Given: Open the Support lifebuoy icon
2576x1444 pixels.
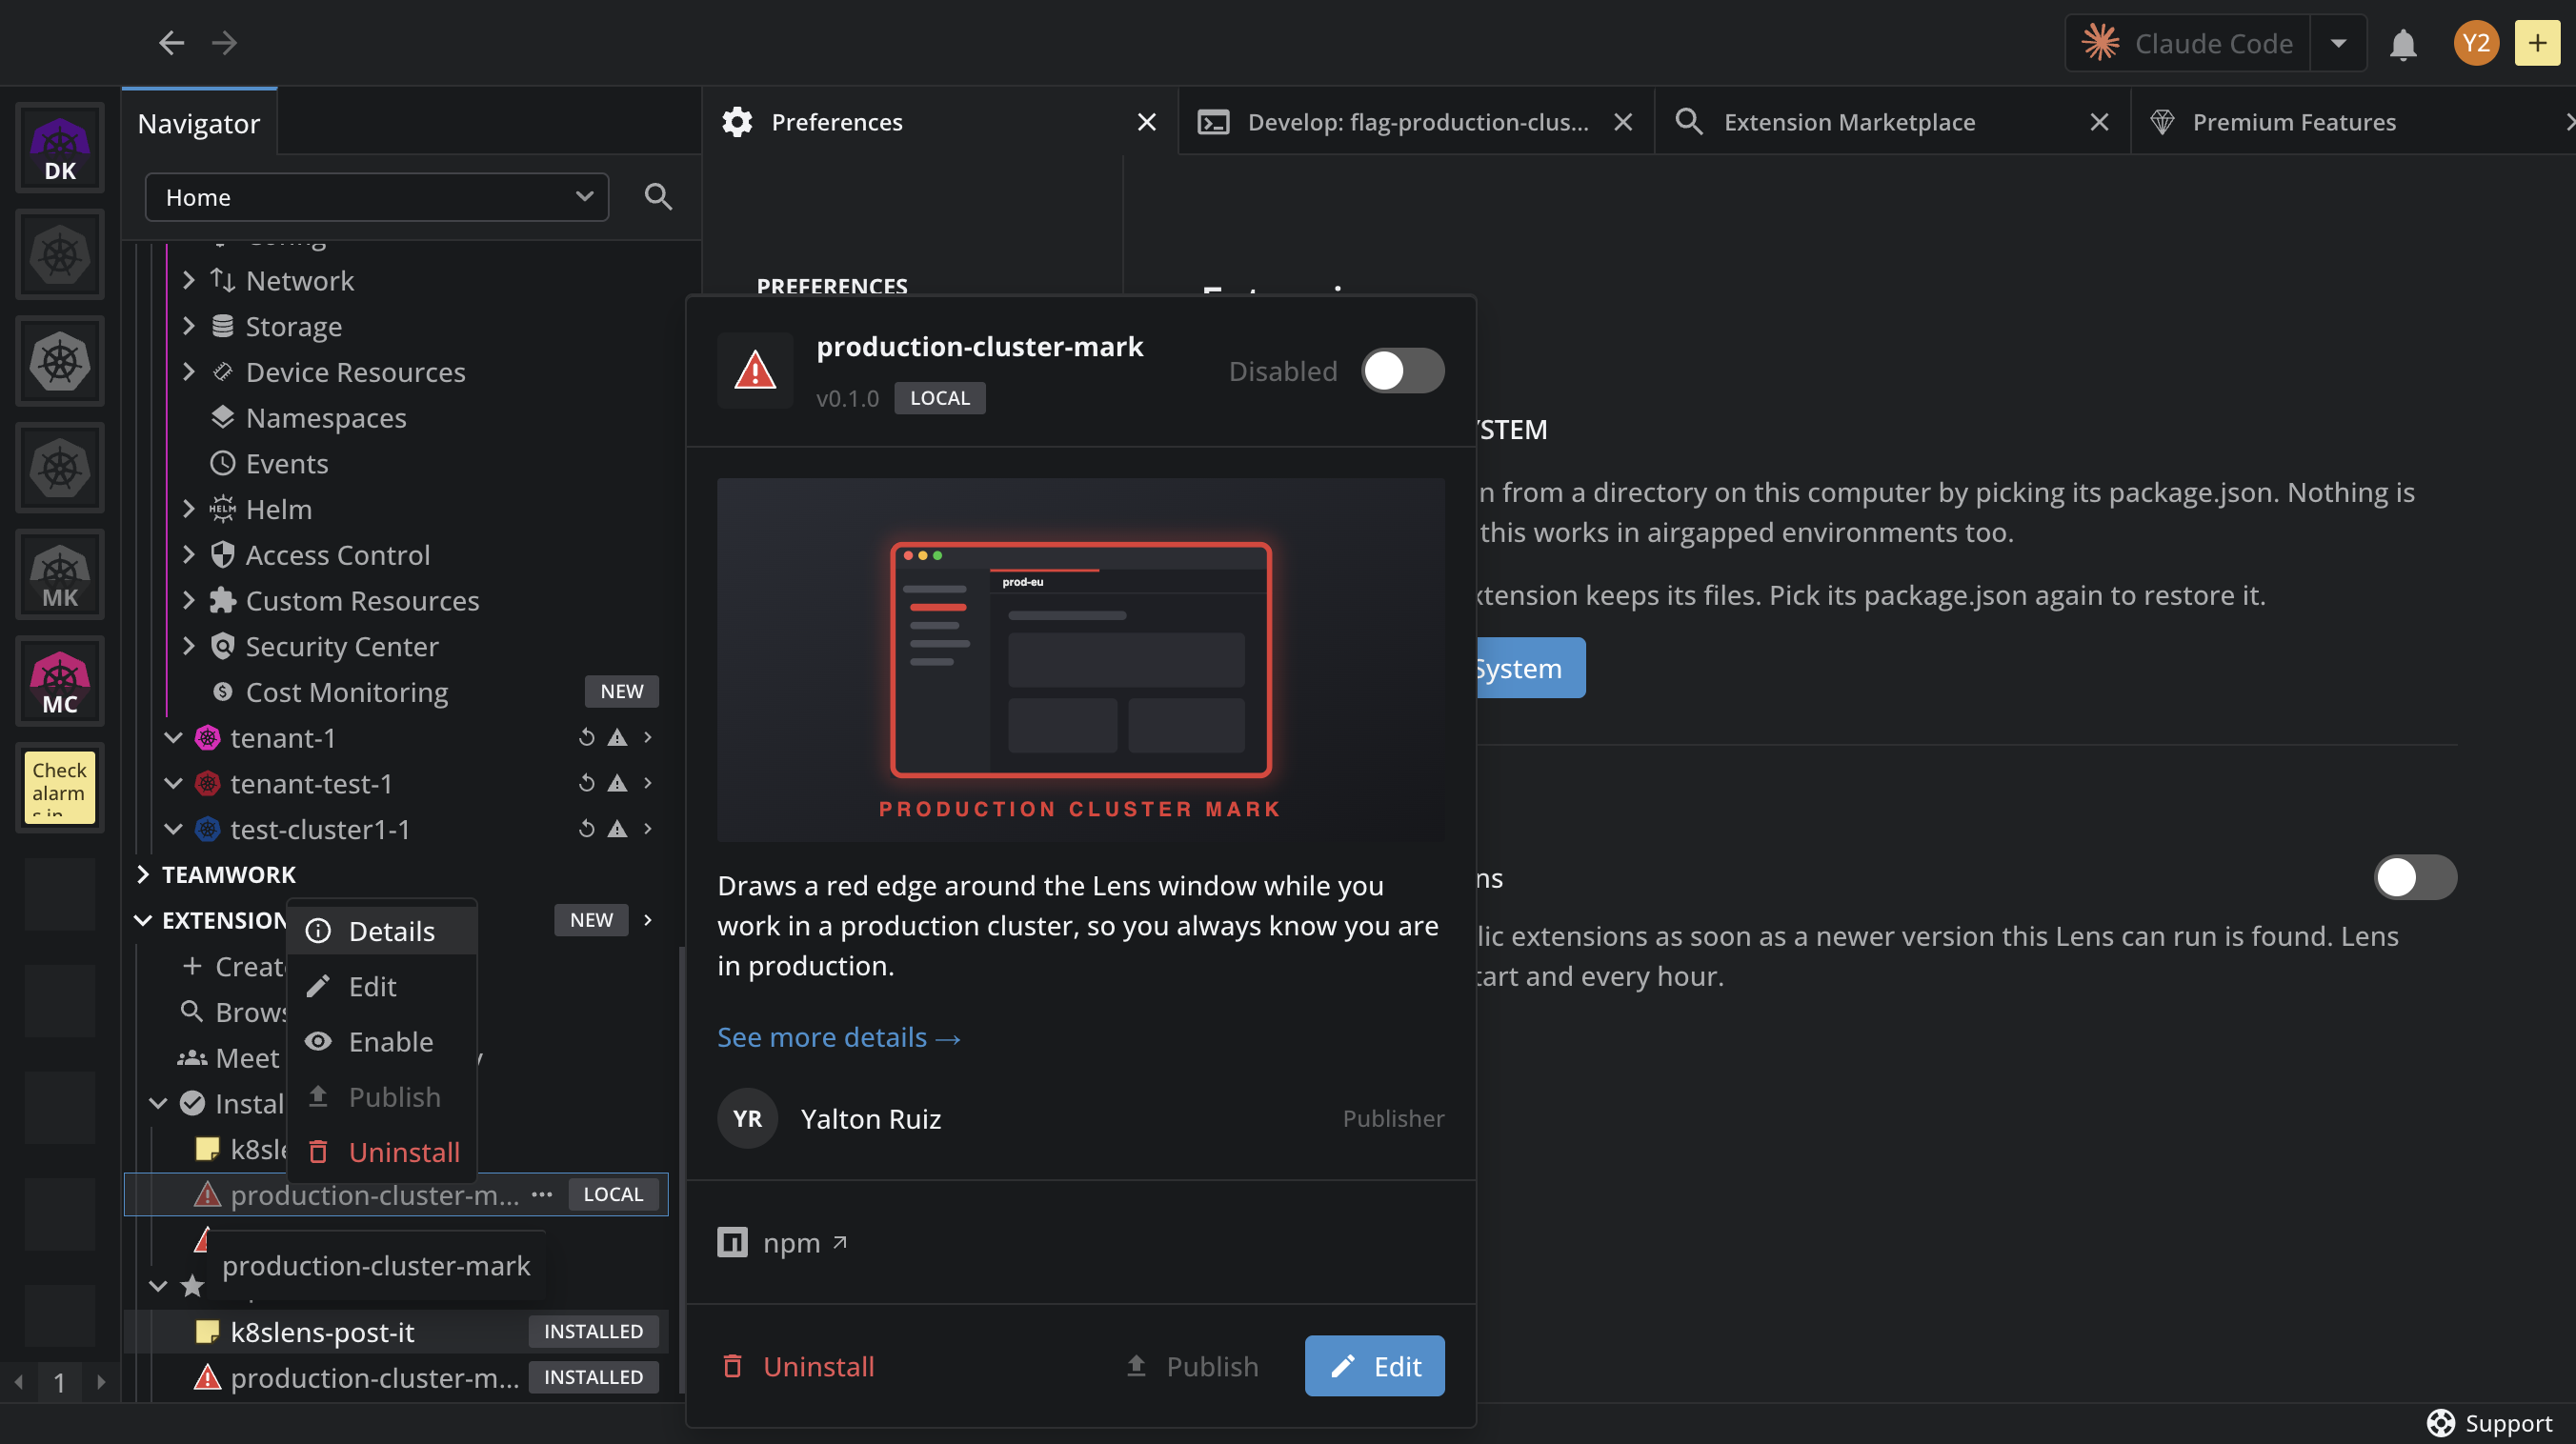Looking at the screenshot, I should pos(2440,1422).
